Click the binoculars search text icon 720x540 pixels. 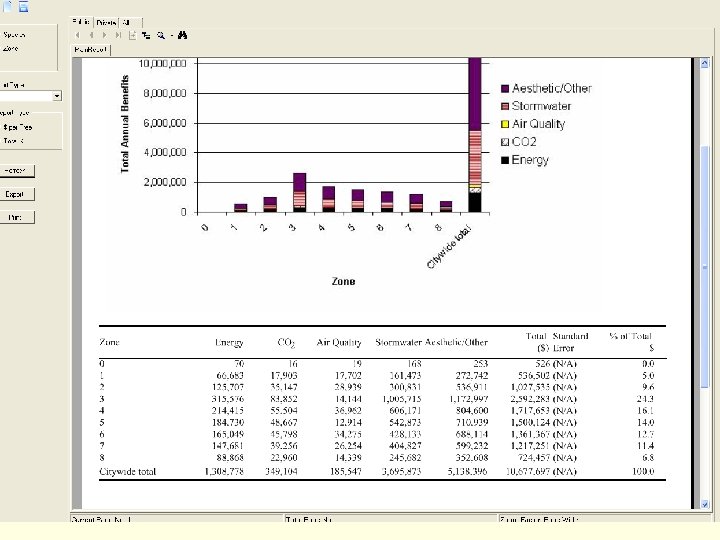click(182, 35)
